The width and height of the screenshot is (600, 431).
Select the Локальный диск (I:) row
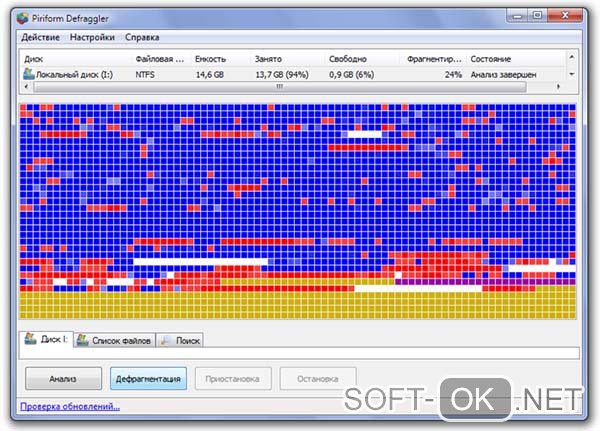pyautogui.click(x=293, y=74)
